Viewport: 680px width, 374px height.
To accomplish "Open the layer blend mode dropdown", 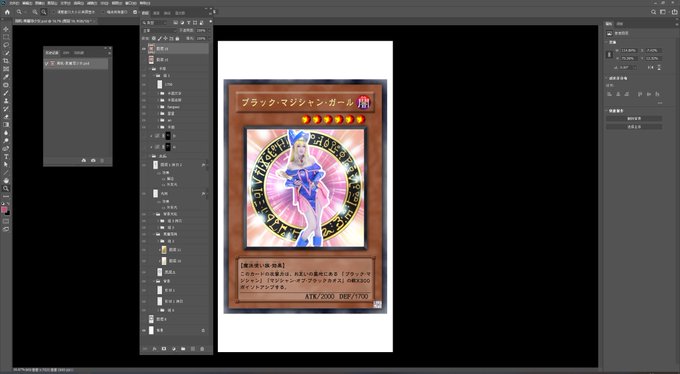I will coord(160,31).
